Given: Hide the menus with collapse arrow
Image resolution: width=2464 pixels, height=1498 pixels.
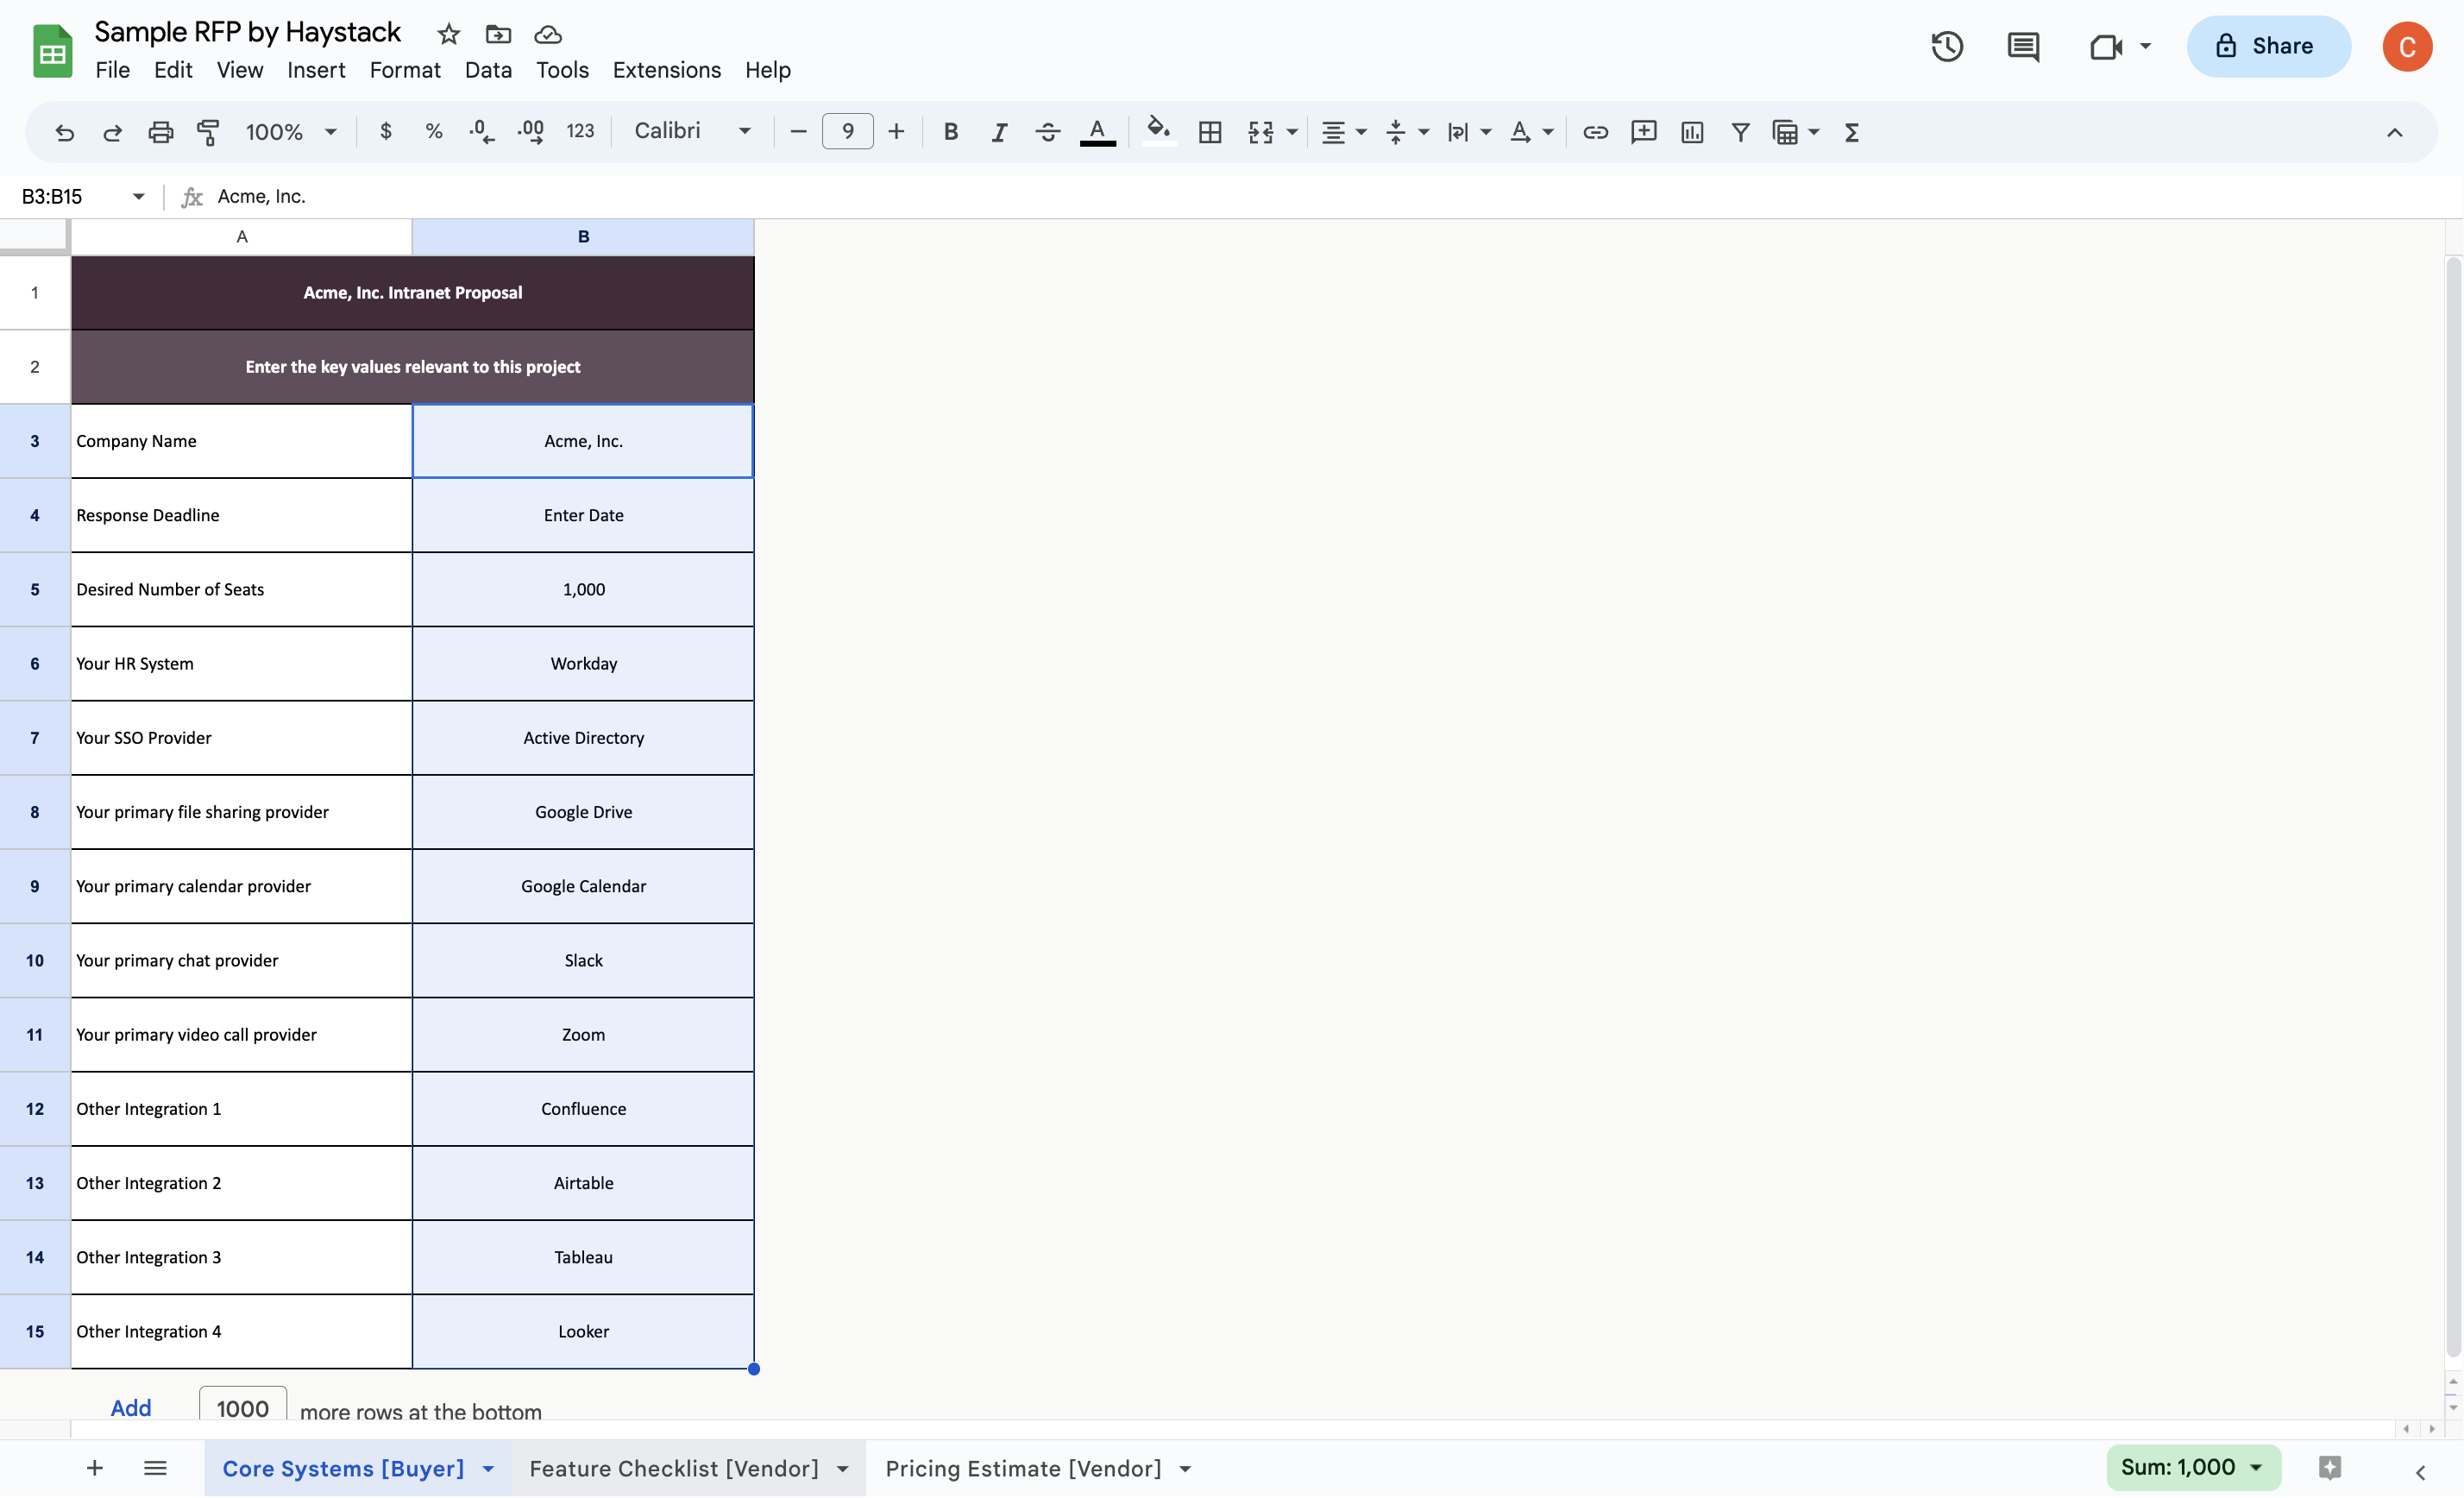Looking at the screenshot, I should click(2394, 132).
